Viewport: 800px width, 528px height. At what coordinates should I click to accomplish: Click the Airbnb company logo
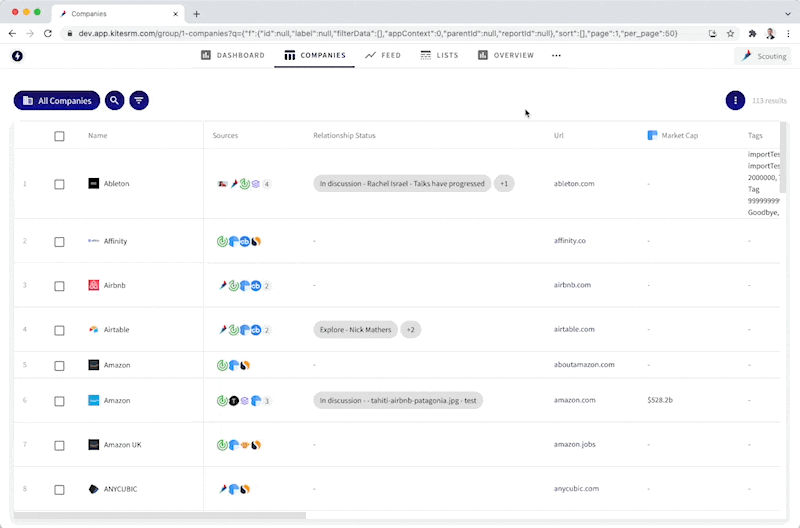[94, 285]
